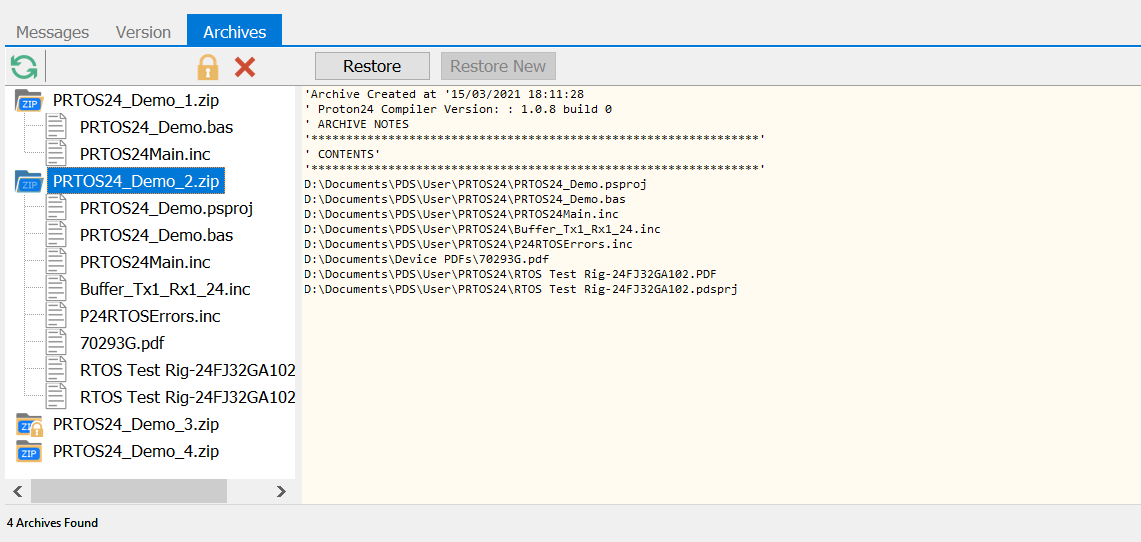The height and width of the screenshot is (542, 1141).
Task: Click the PRTOS24_Demo_4.zip folder icon
Action: coord(29,452)
